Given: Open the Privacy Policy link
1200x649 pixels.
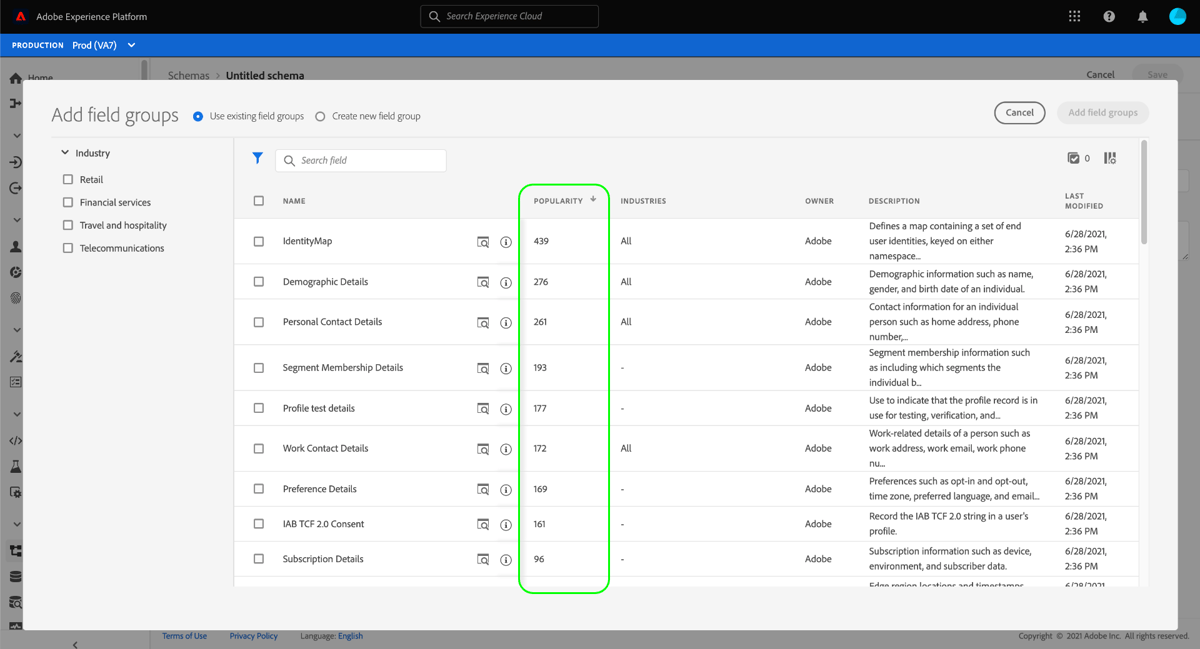Looking at the screenshot, I should 253,635.
